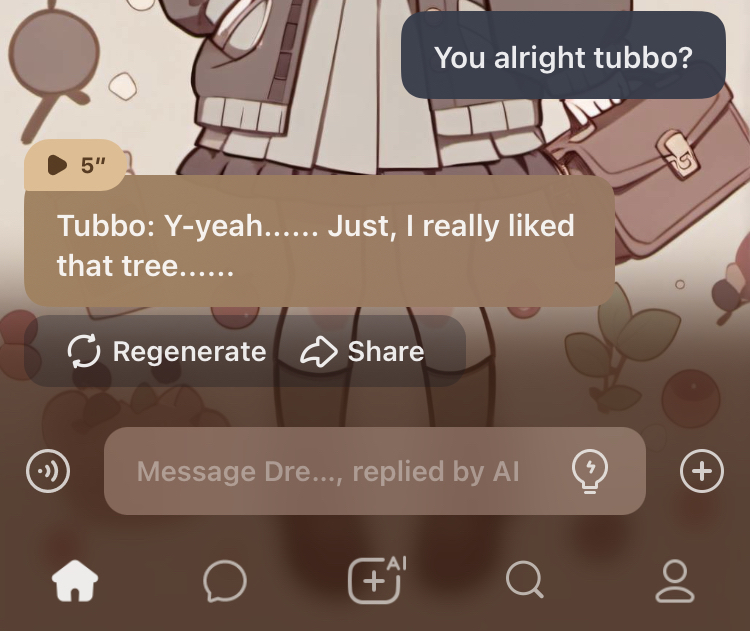Click the Share arrow icon
The width and height of the screenshot is (750, 631).
pyautogui.click(x=319, y=352)
